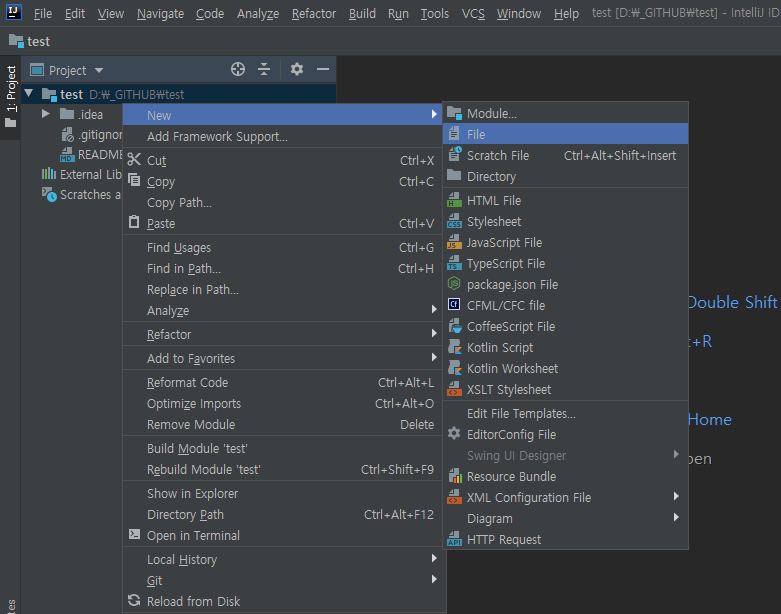Open Project panel settings gear
The width and height of the screenshot is (781, 614).
coord(297,69)
